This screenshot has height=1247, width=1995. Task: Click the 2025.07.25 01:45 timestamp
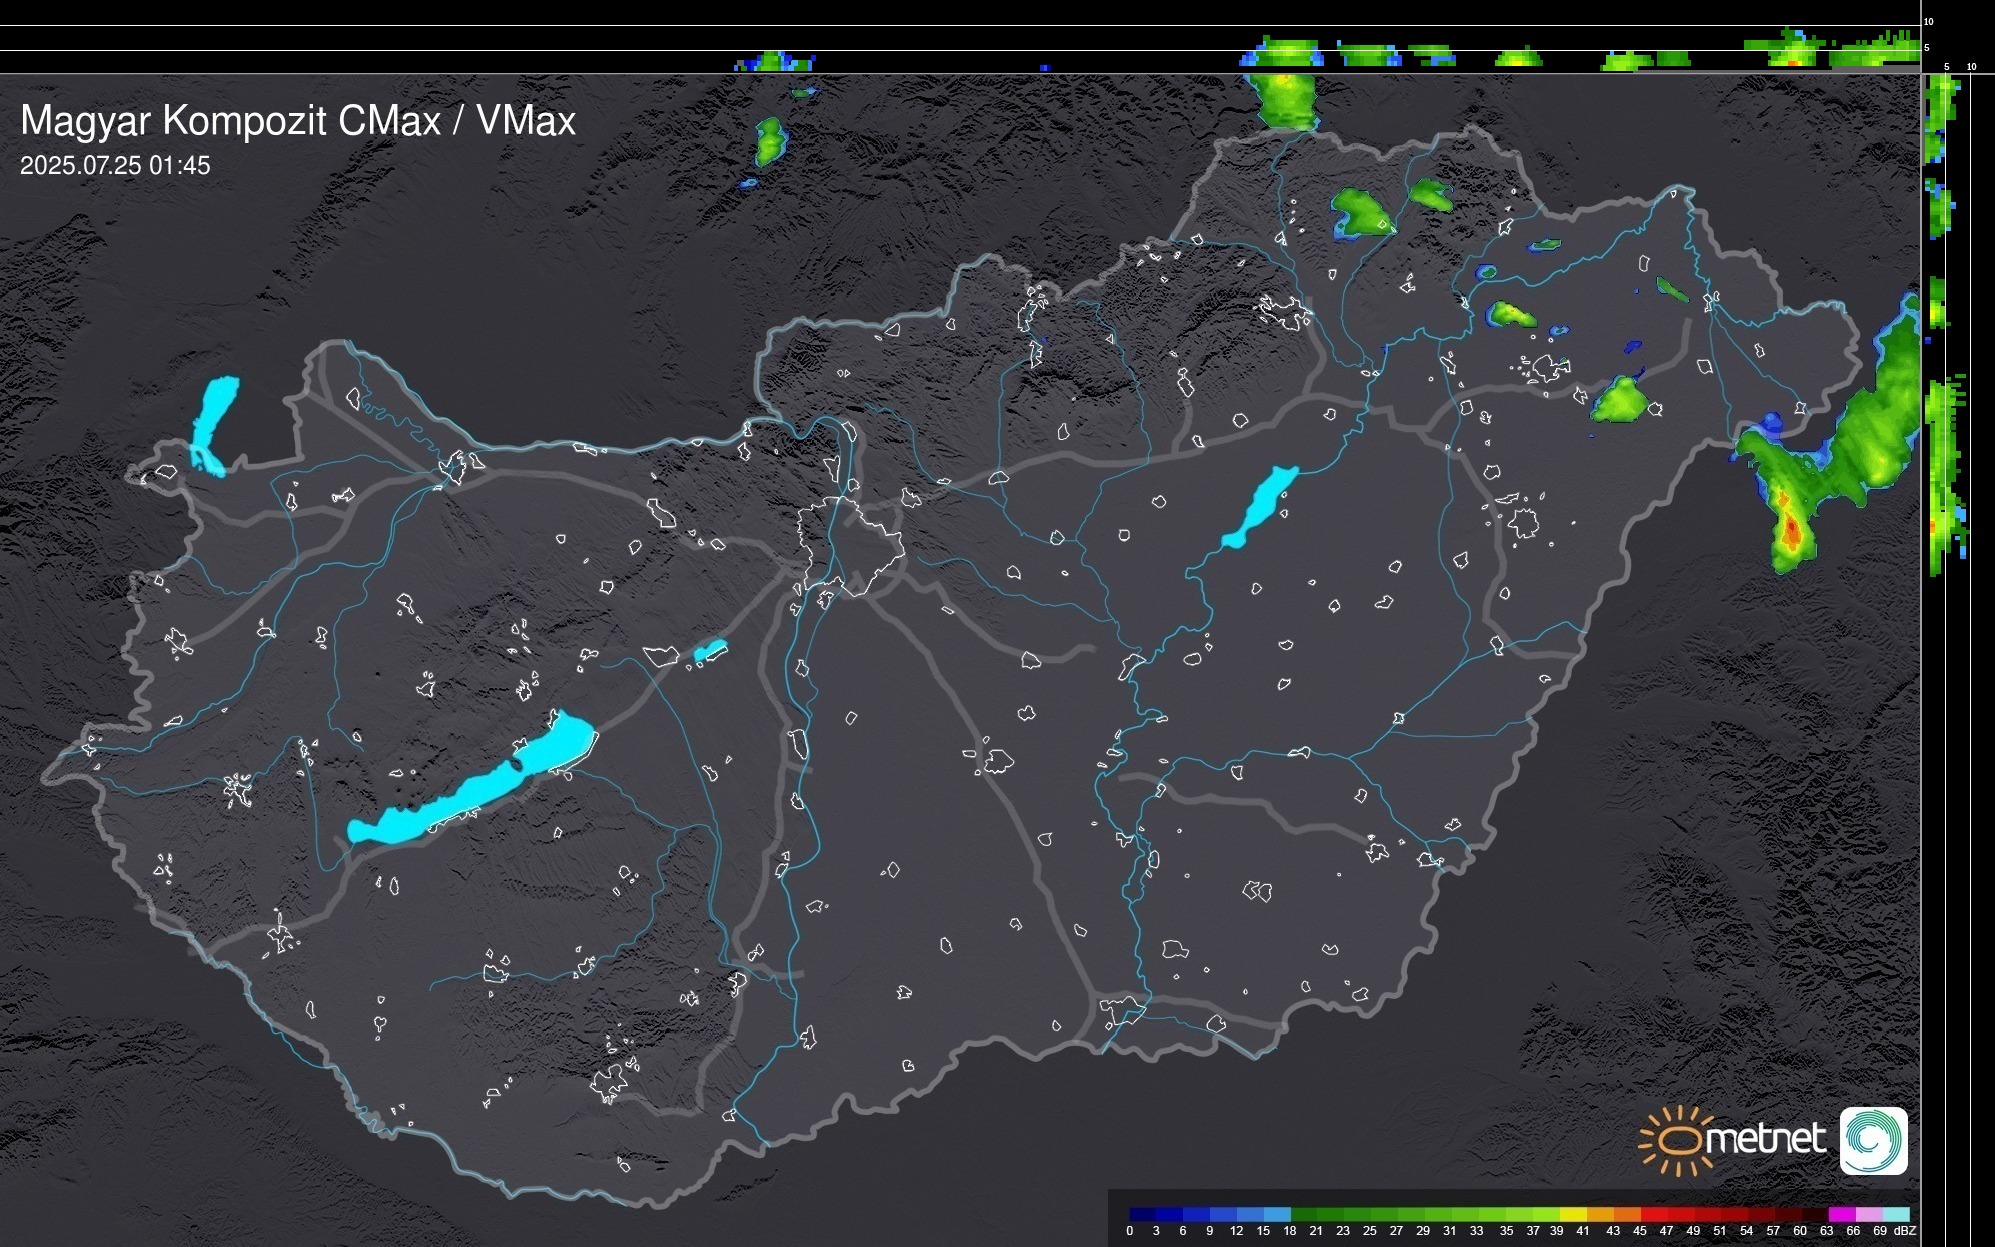pos(115,166)
